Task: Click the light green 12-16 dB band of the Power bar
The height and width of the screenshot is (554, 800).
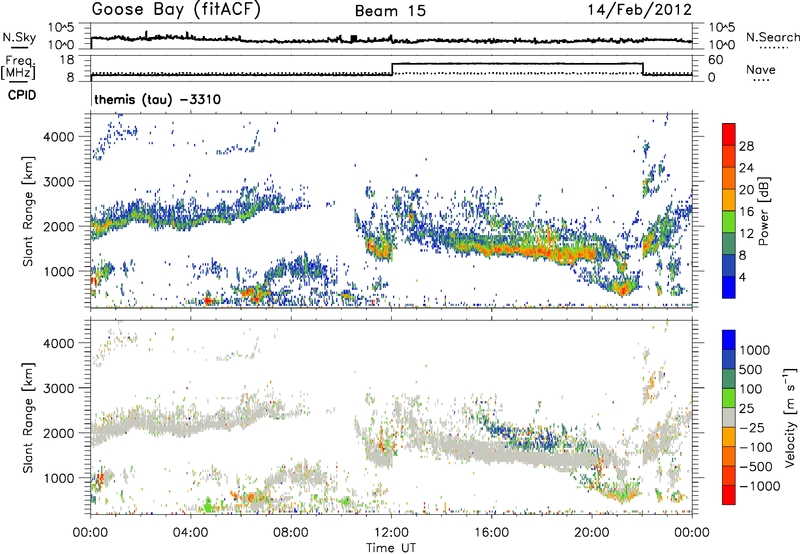Action: pos(729,222)
